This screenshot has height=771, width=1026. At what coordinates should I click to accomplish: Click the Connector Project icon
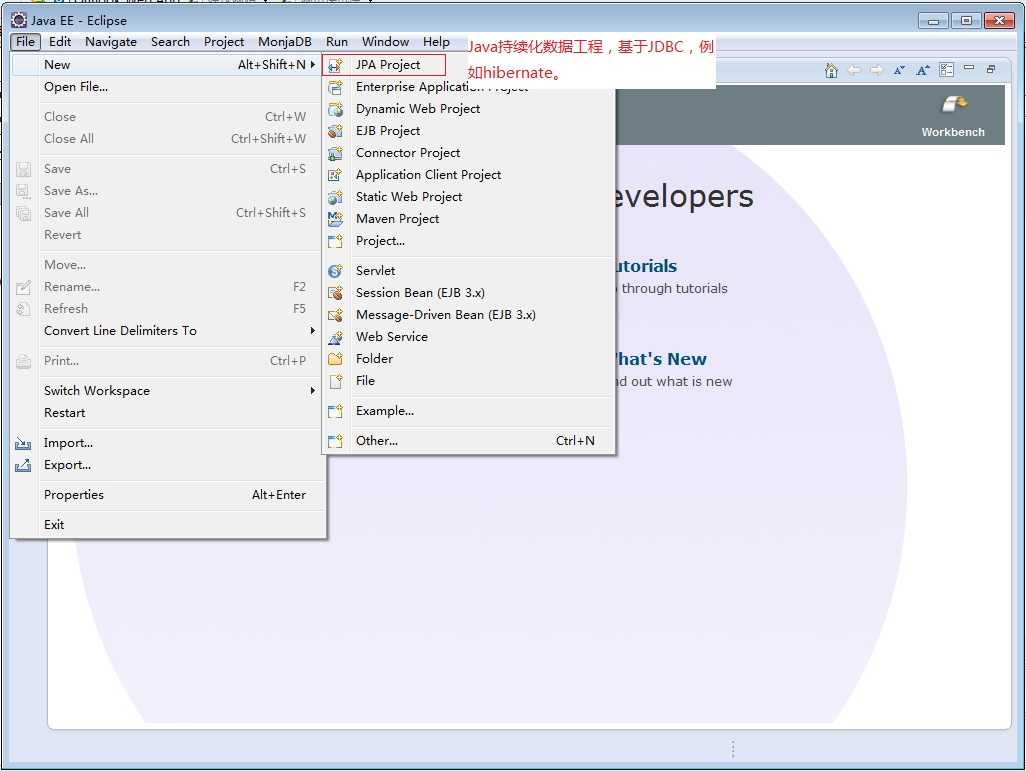[x=335, y=153]
